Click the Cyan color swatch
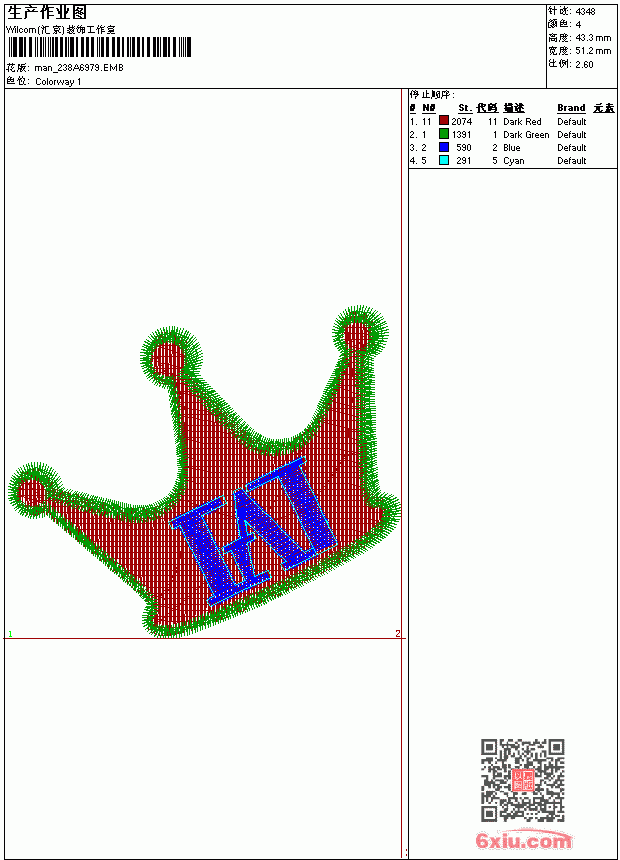This screenshot has width=620, height=860. point(444,160)
